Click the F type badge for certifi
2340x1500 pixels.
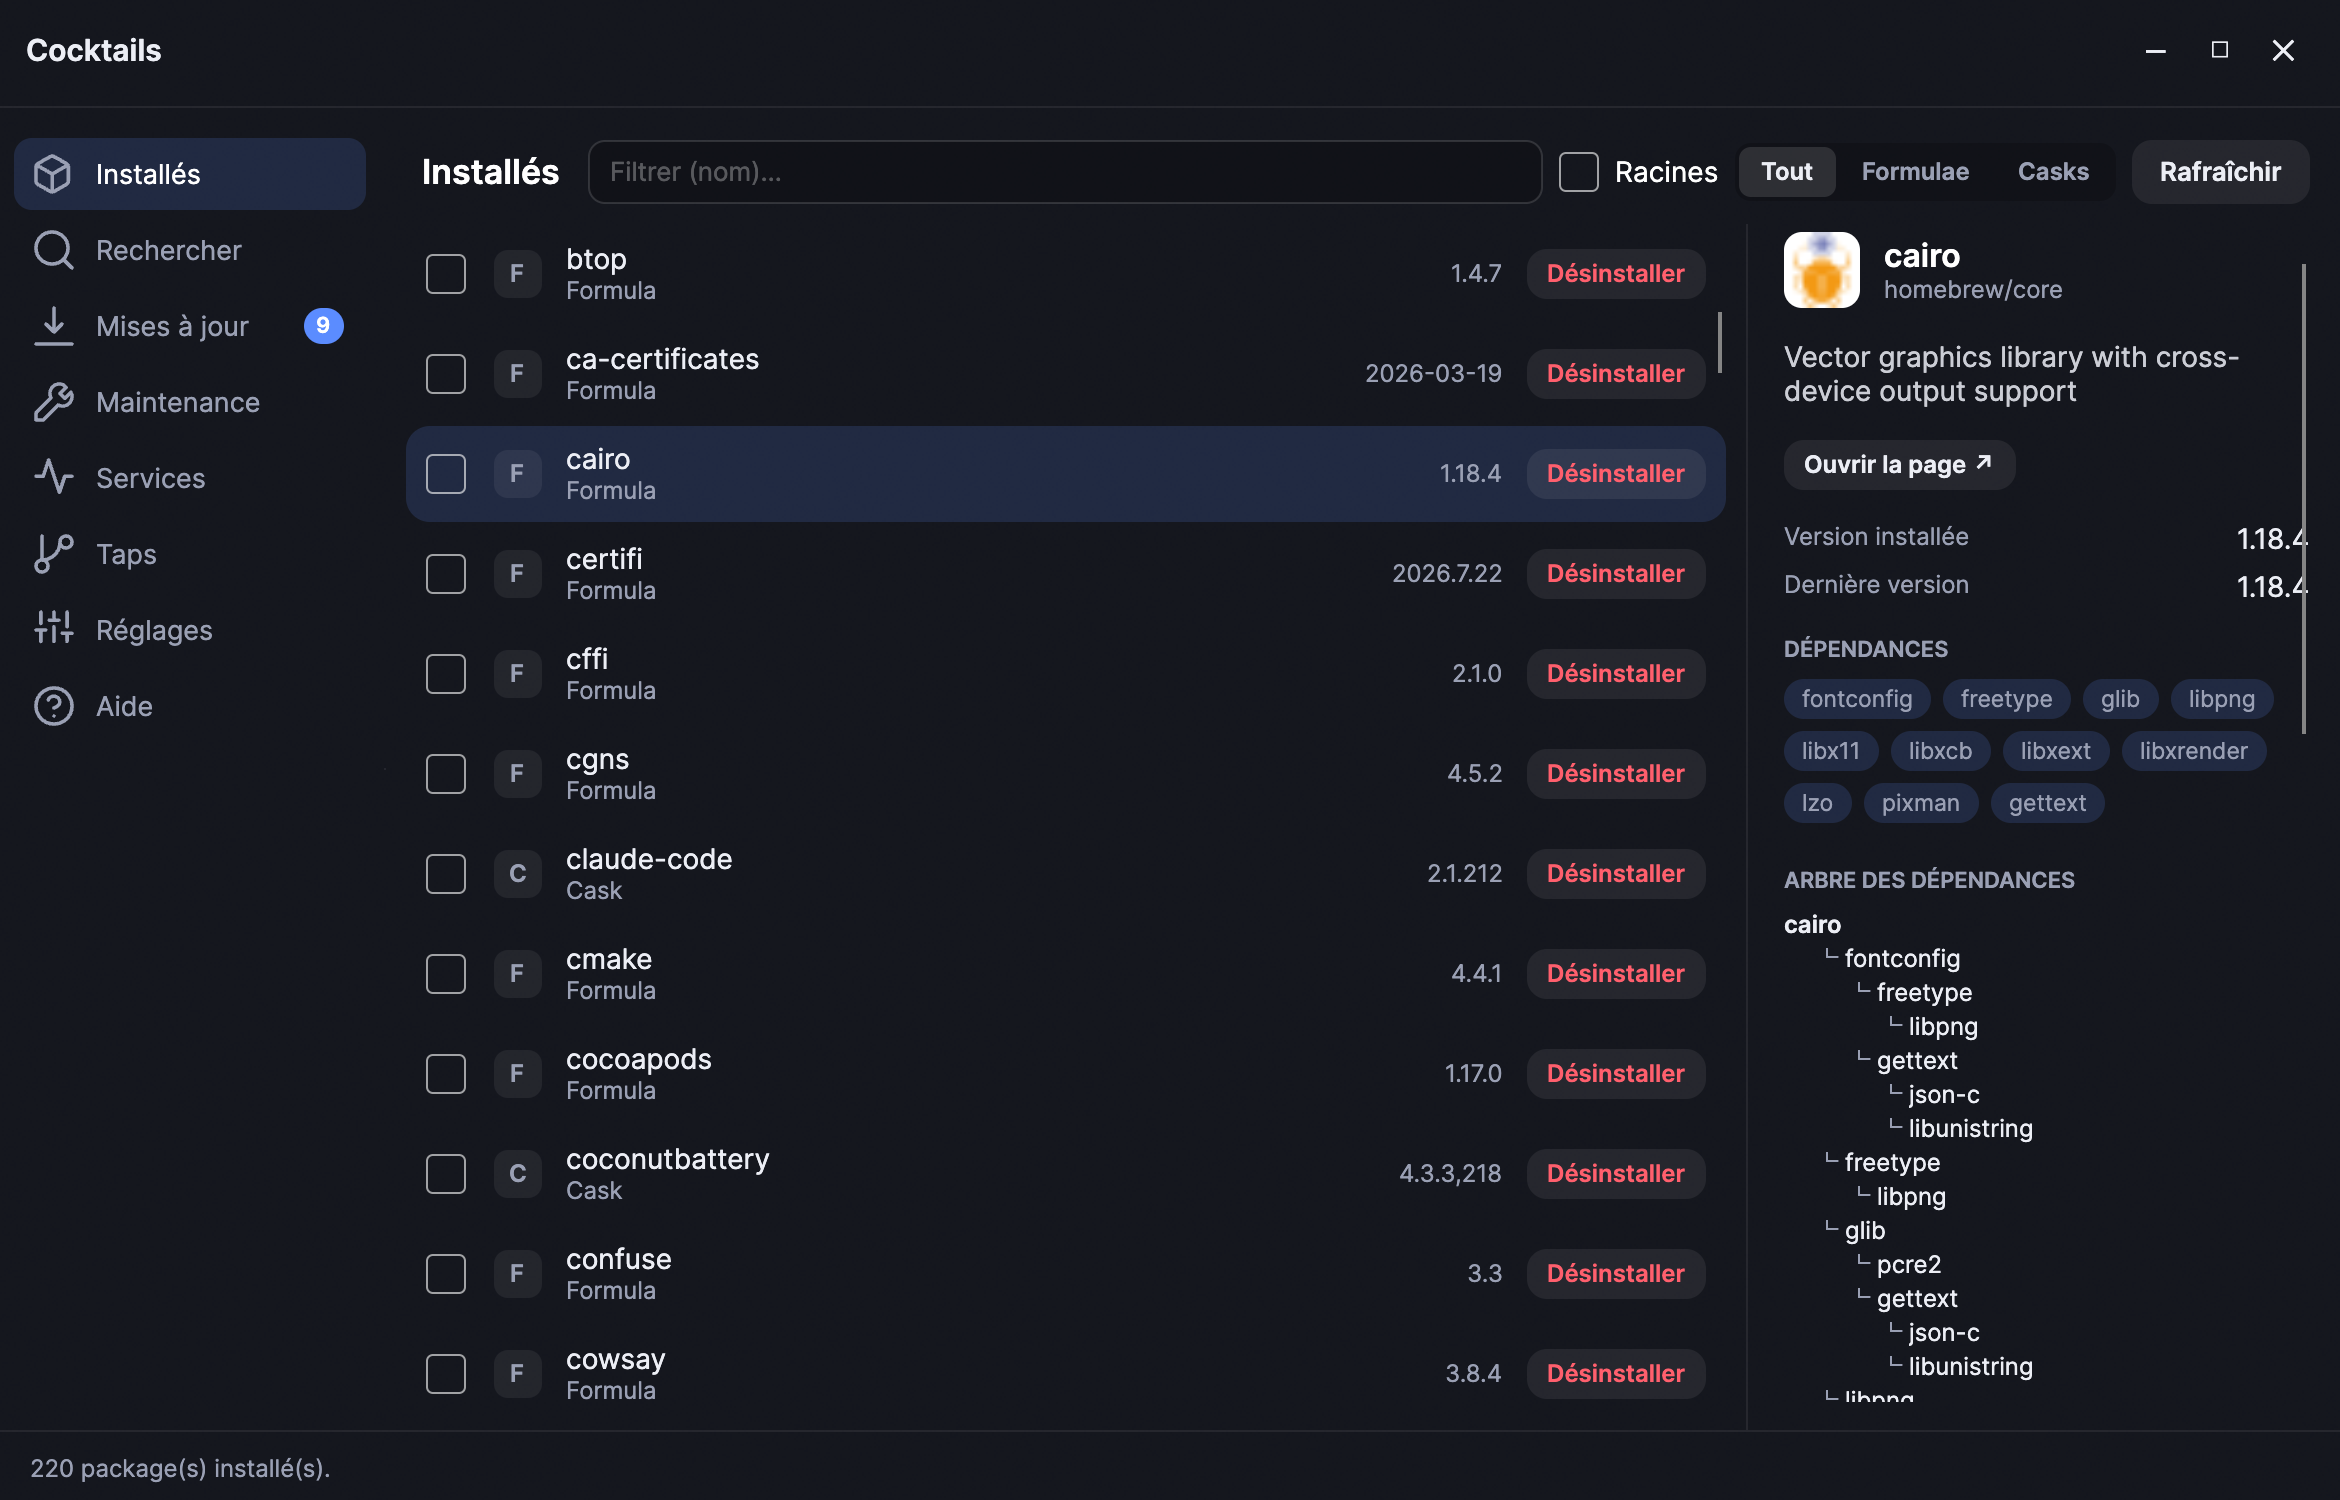[x=517, y=574]
